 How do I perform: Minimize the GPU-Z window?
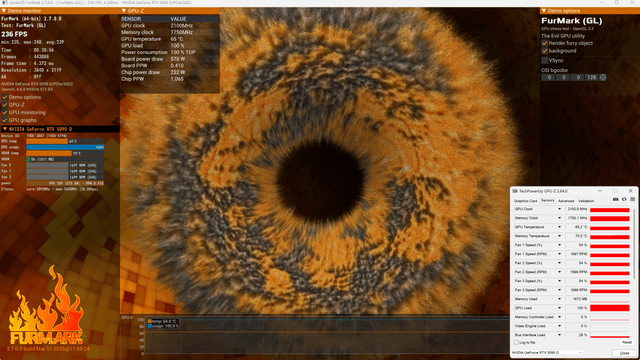[x=600, y=191]
